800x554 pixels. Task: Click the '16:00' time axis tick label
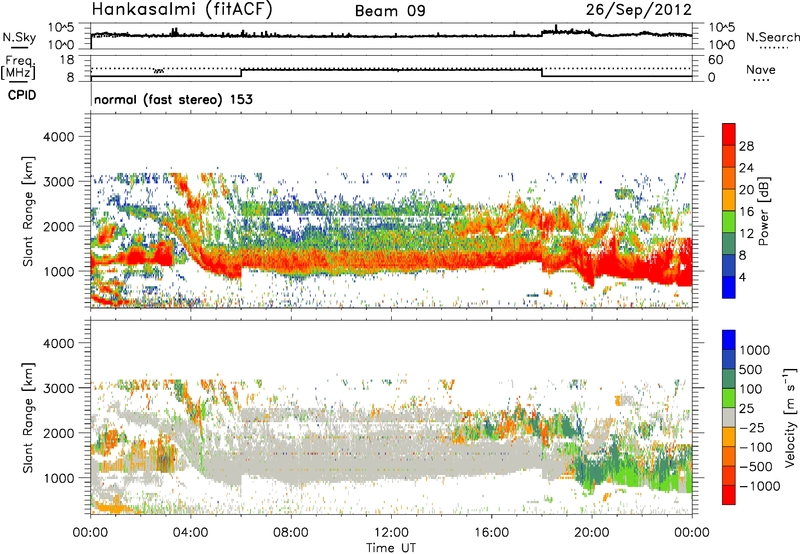tap(491, 533)
